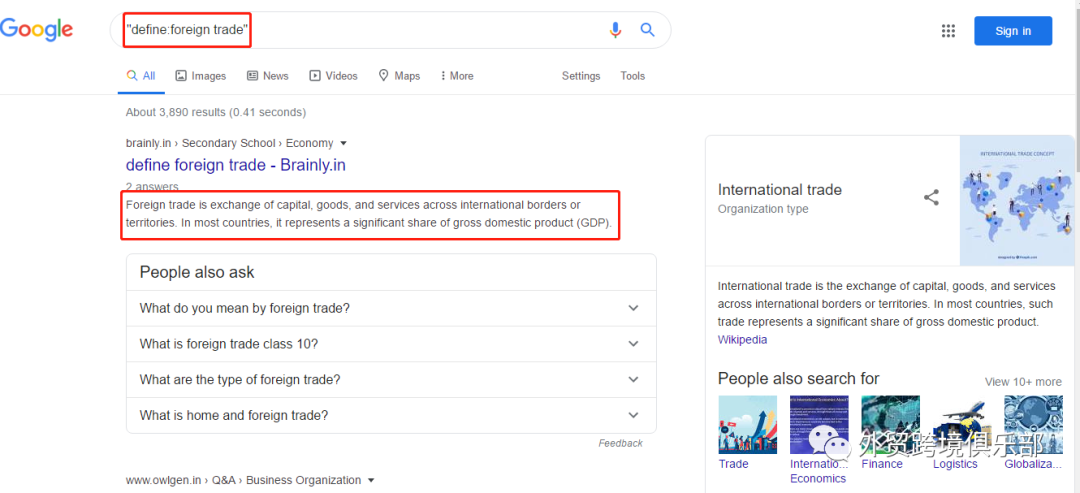
Task: Open the More search options menu
Action: [x=457, y=76]
